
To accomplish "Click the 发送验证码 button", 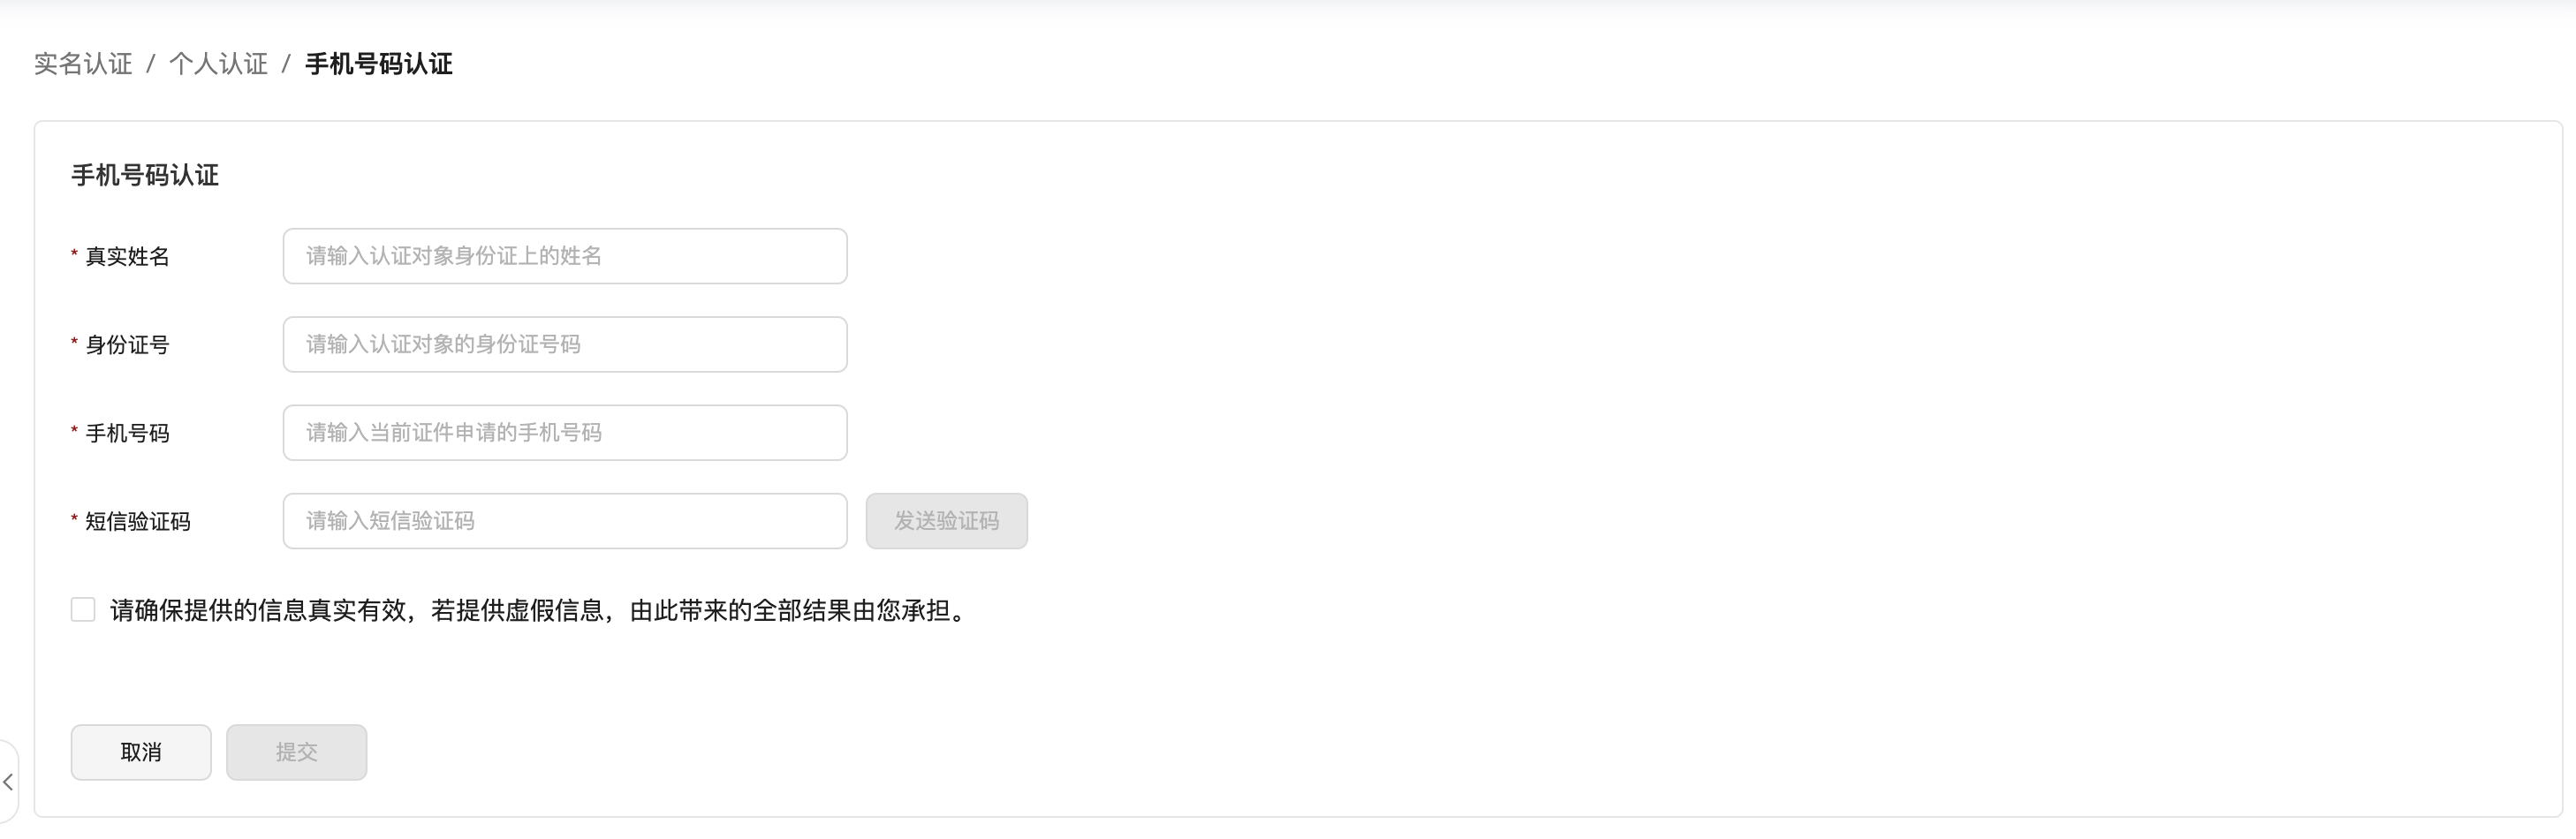I will [946, 521].
